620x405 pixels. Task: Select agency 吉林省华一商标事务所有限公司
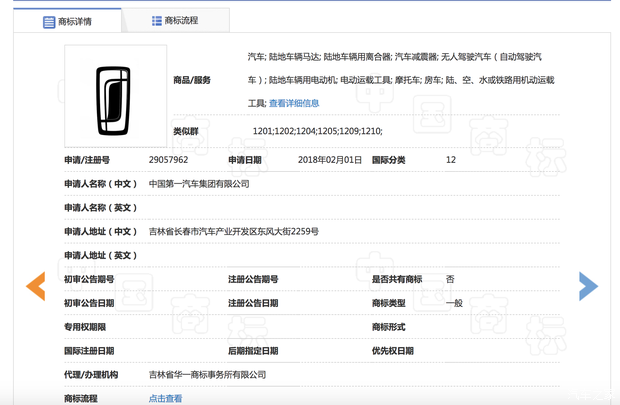pos(207,375)
